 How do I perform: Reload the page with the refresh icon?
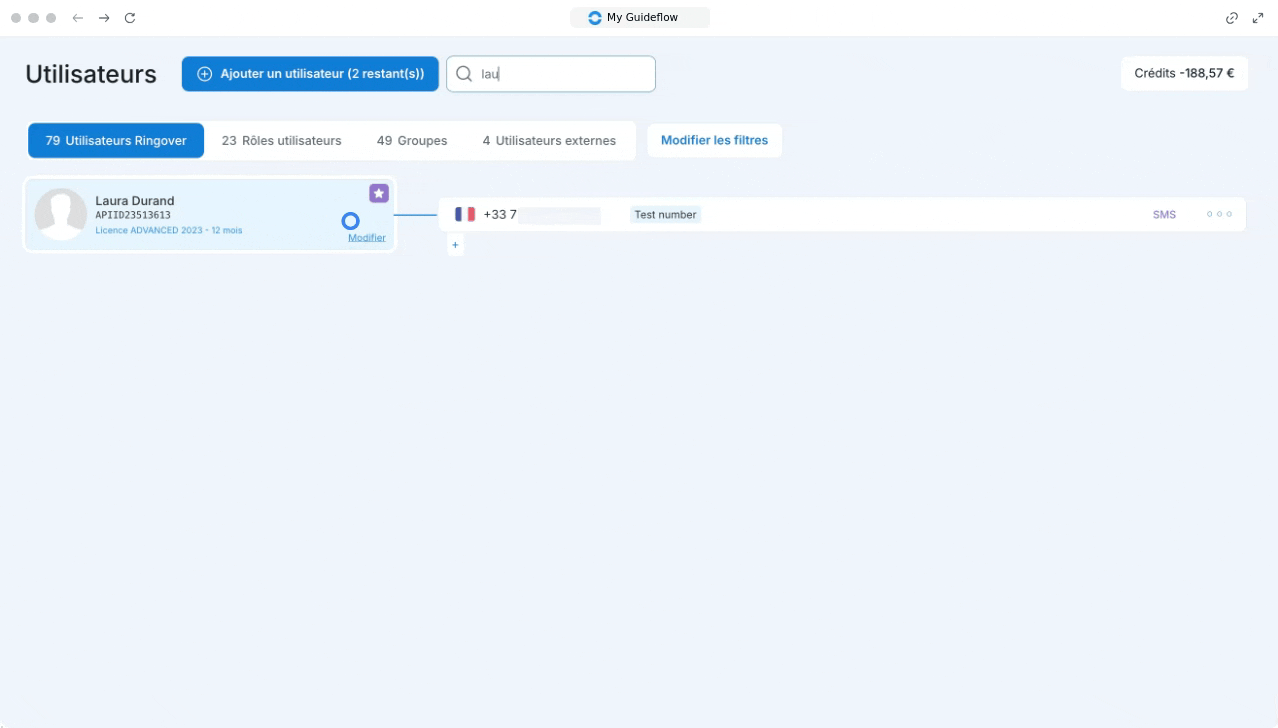click(x=130, y=18)
